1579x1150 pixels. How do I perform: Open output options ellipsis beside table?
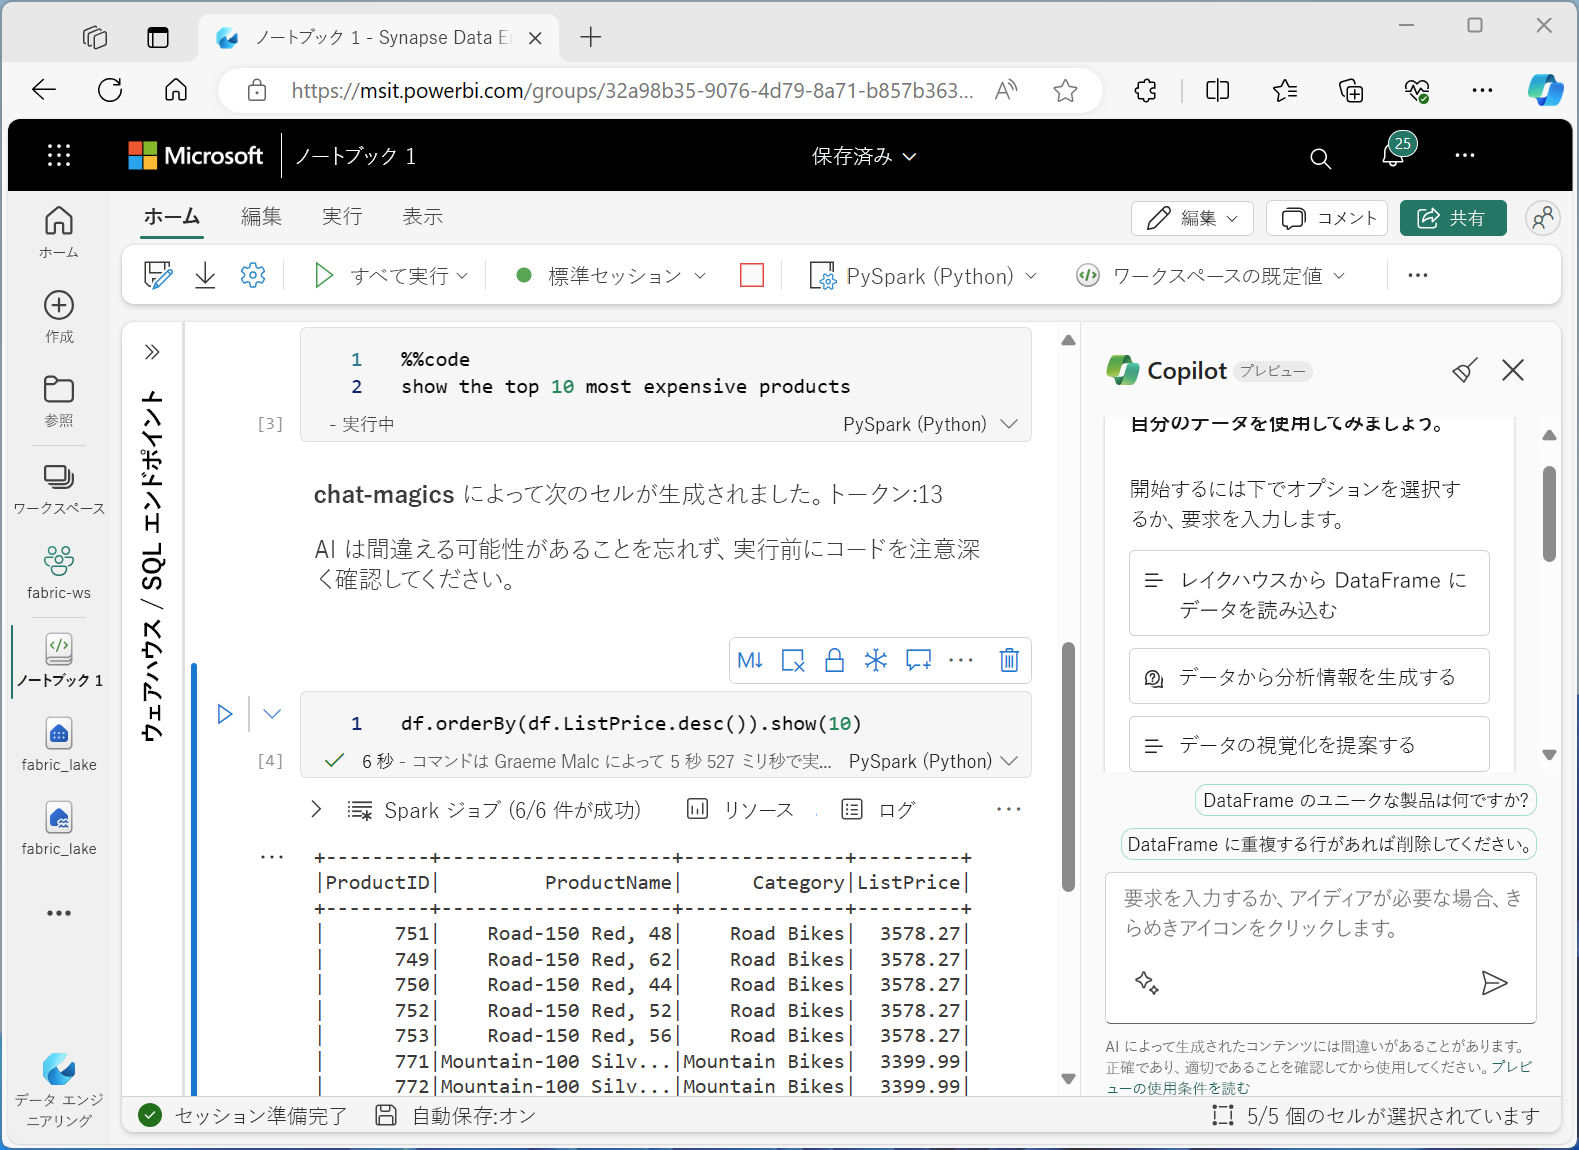point(272,857)
